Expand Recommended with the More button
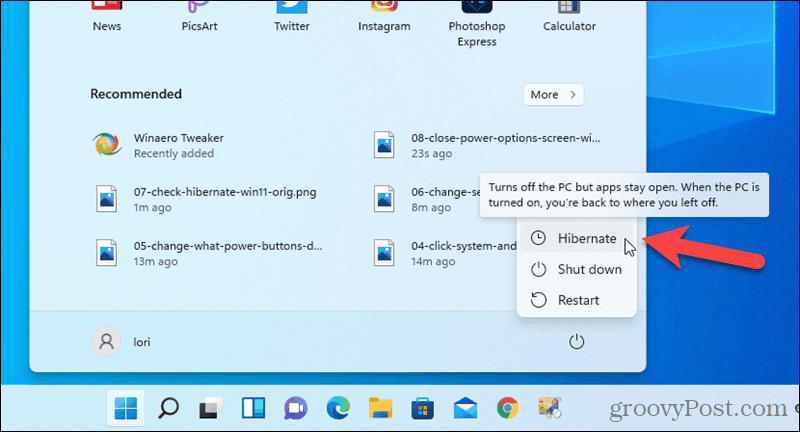 coord(553,94)
